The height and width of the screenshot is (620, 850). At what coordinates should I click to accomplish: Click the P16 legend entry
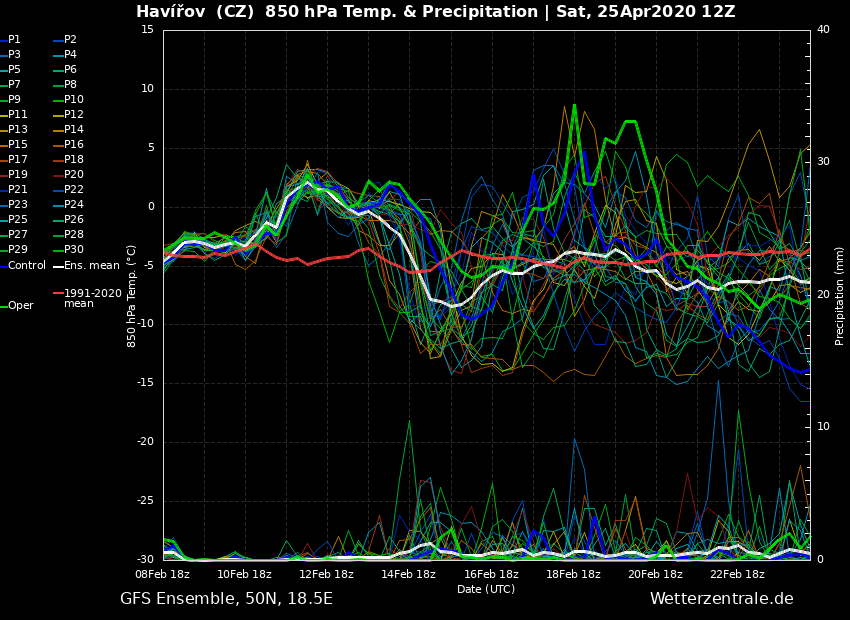73,145
